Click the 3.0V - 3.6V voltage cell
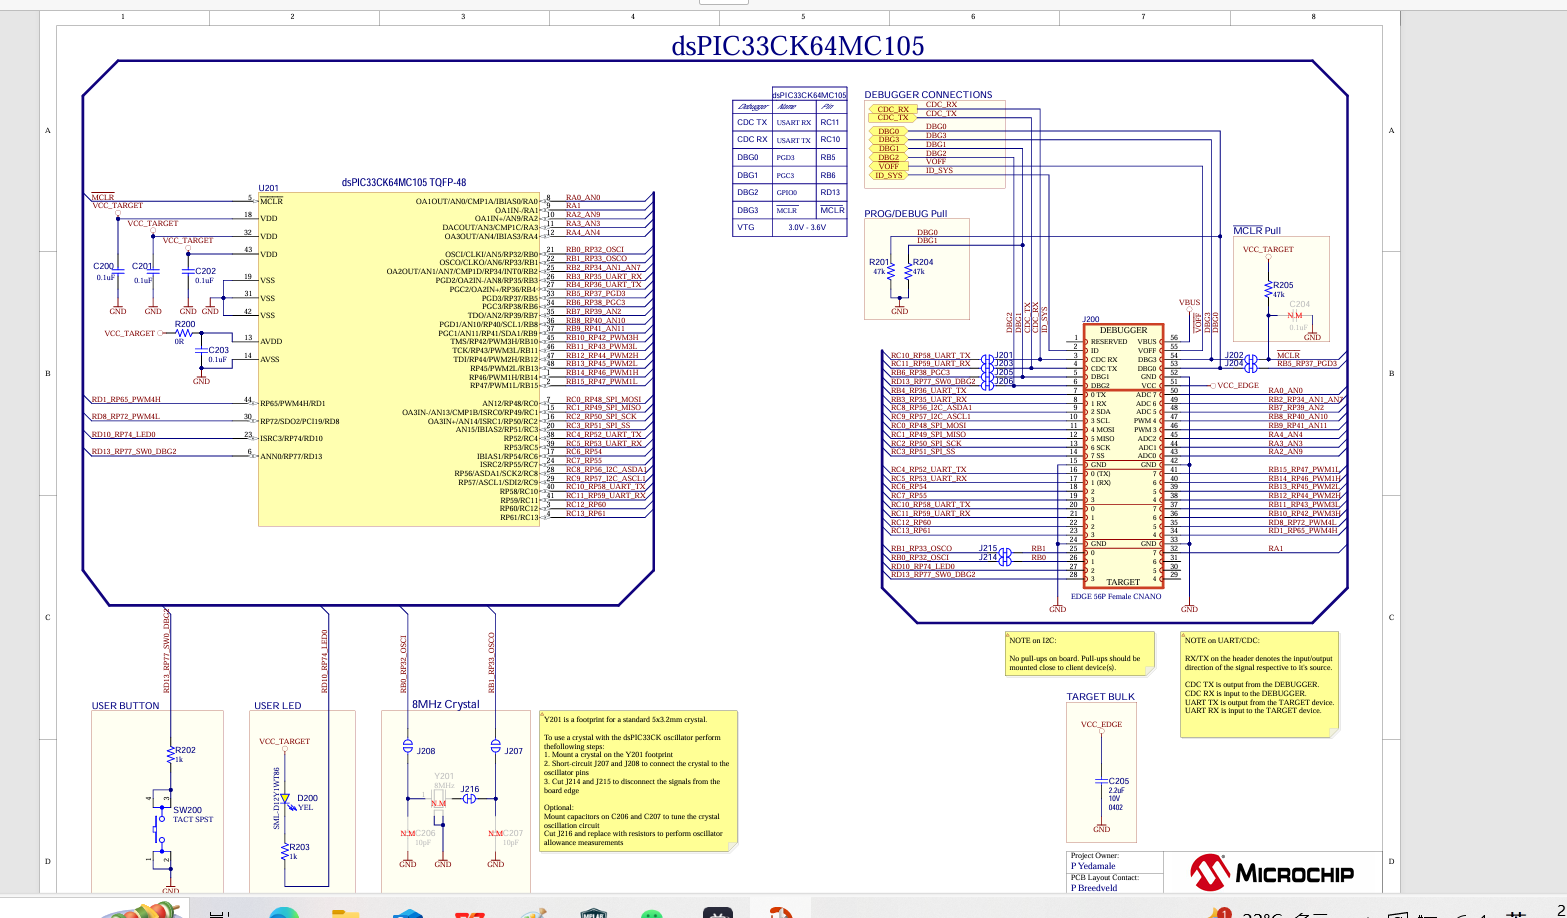The height and width of the screenshot is (918, 1567). coord(808,227)
